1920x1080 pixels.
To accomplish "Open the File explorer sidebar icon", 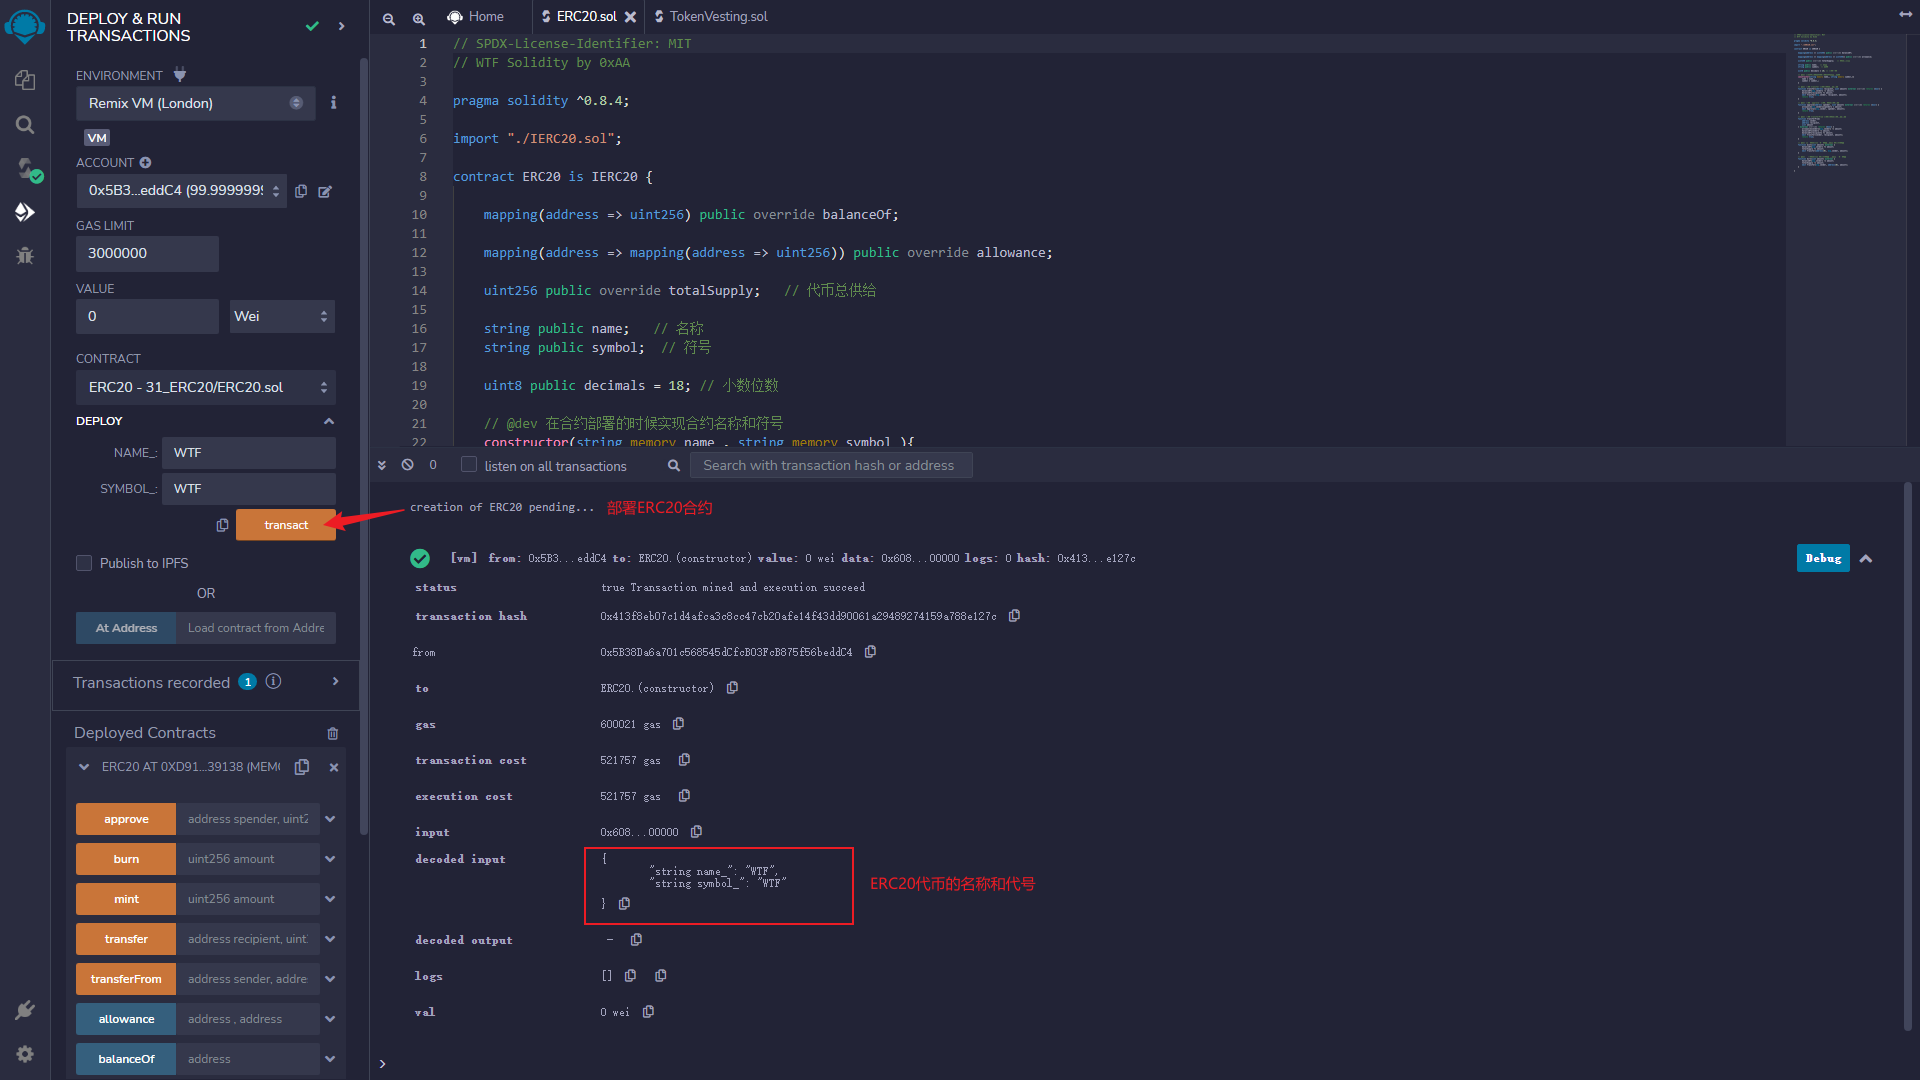I will (25, 80).
